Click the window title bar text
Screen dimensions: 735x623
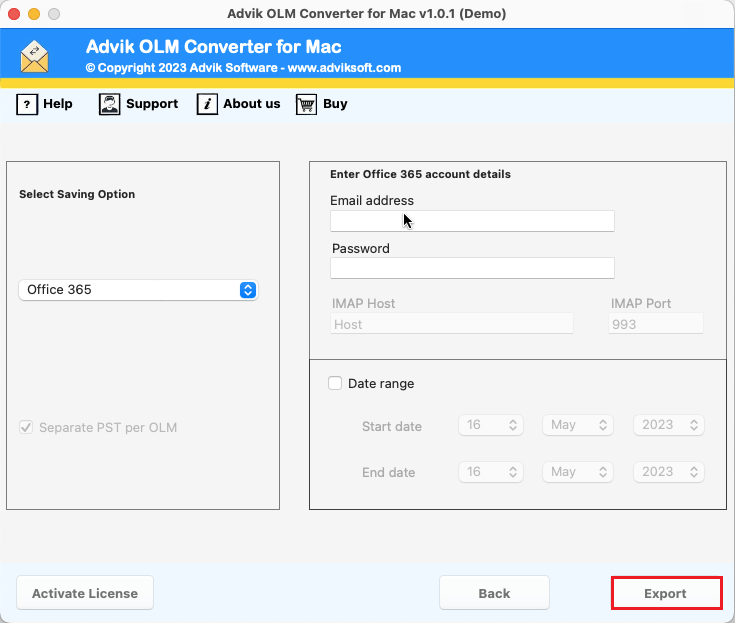pyautogui.click(x=367, y=14)
